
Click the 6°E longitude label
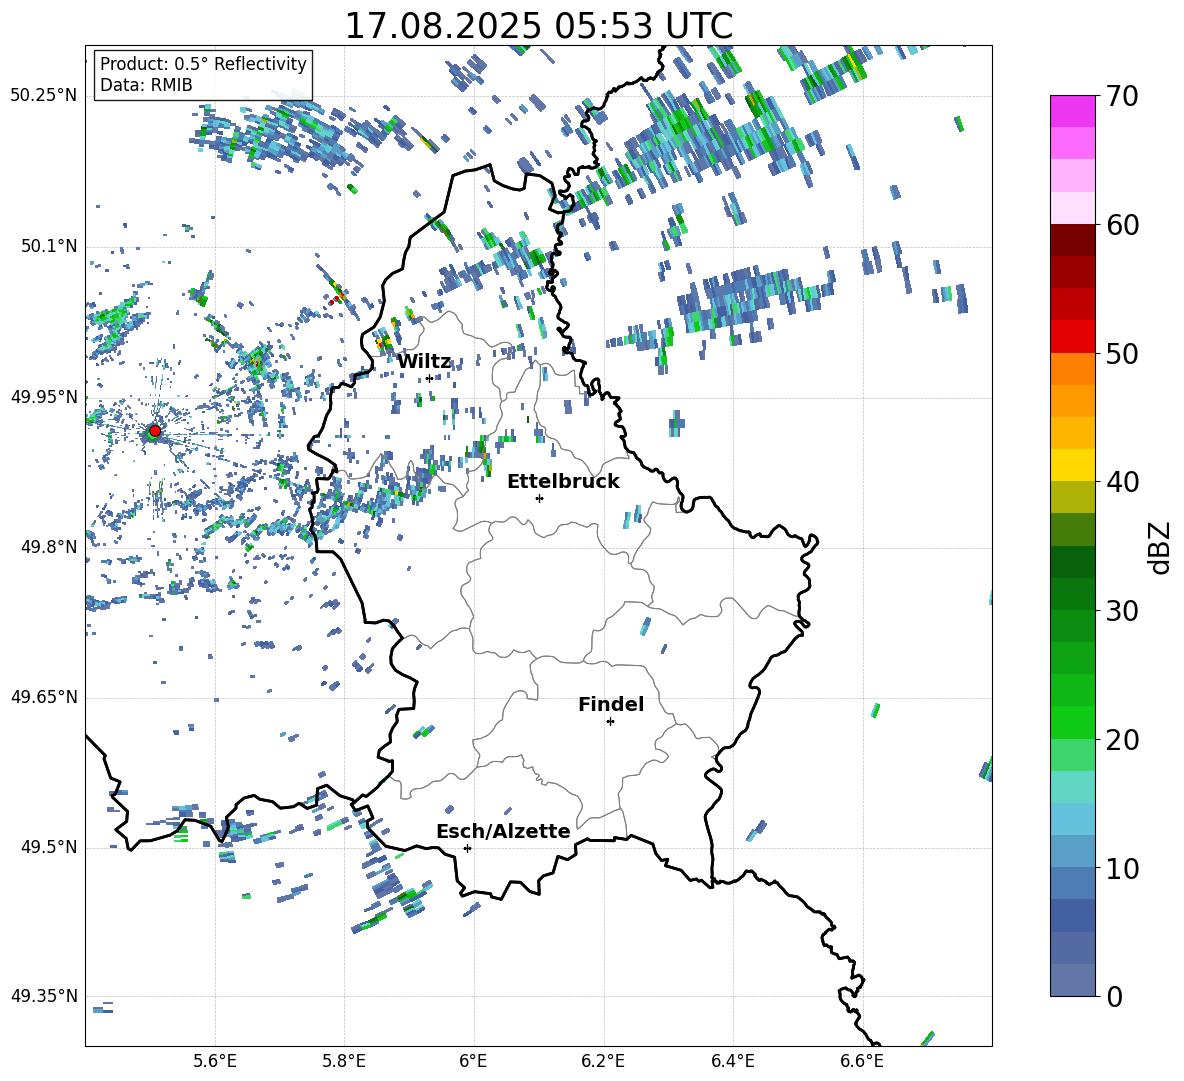pos(473,1061)
